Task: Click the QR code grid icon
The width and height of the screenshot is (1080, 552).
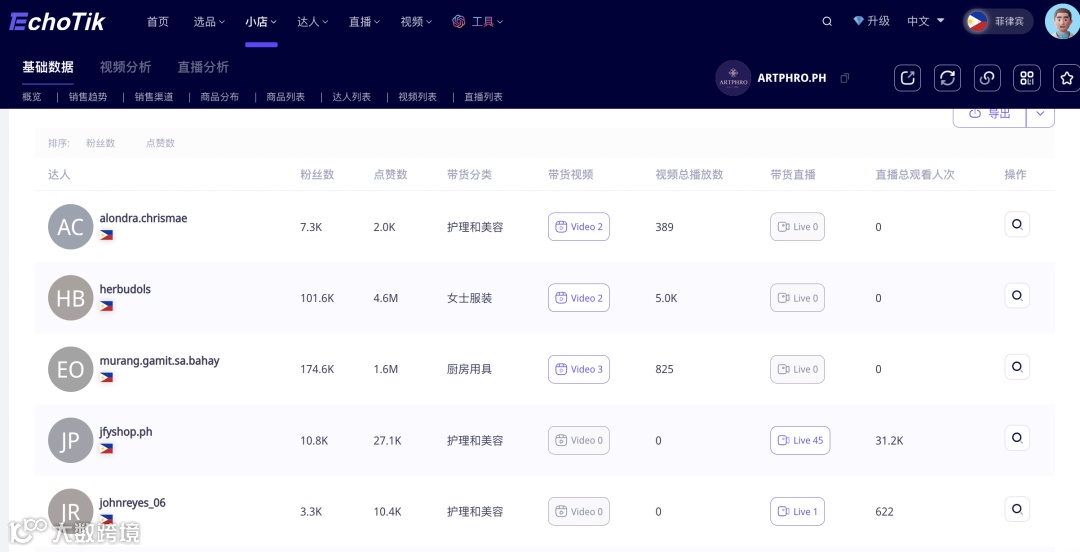Action: coord(1027,78)
